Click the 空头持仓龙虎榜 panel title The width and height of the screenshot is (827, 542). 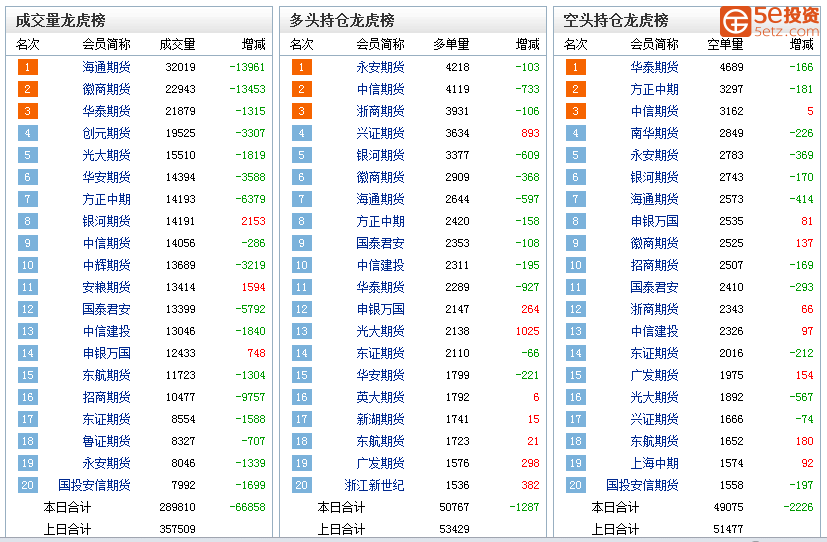[616, 21]
